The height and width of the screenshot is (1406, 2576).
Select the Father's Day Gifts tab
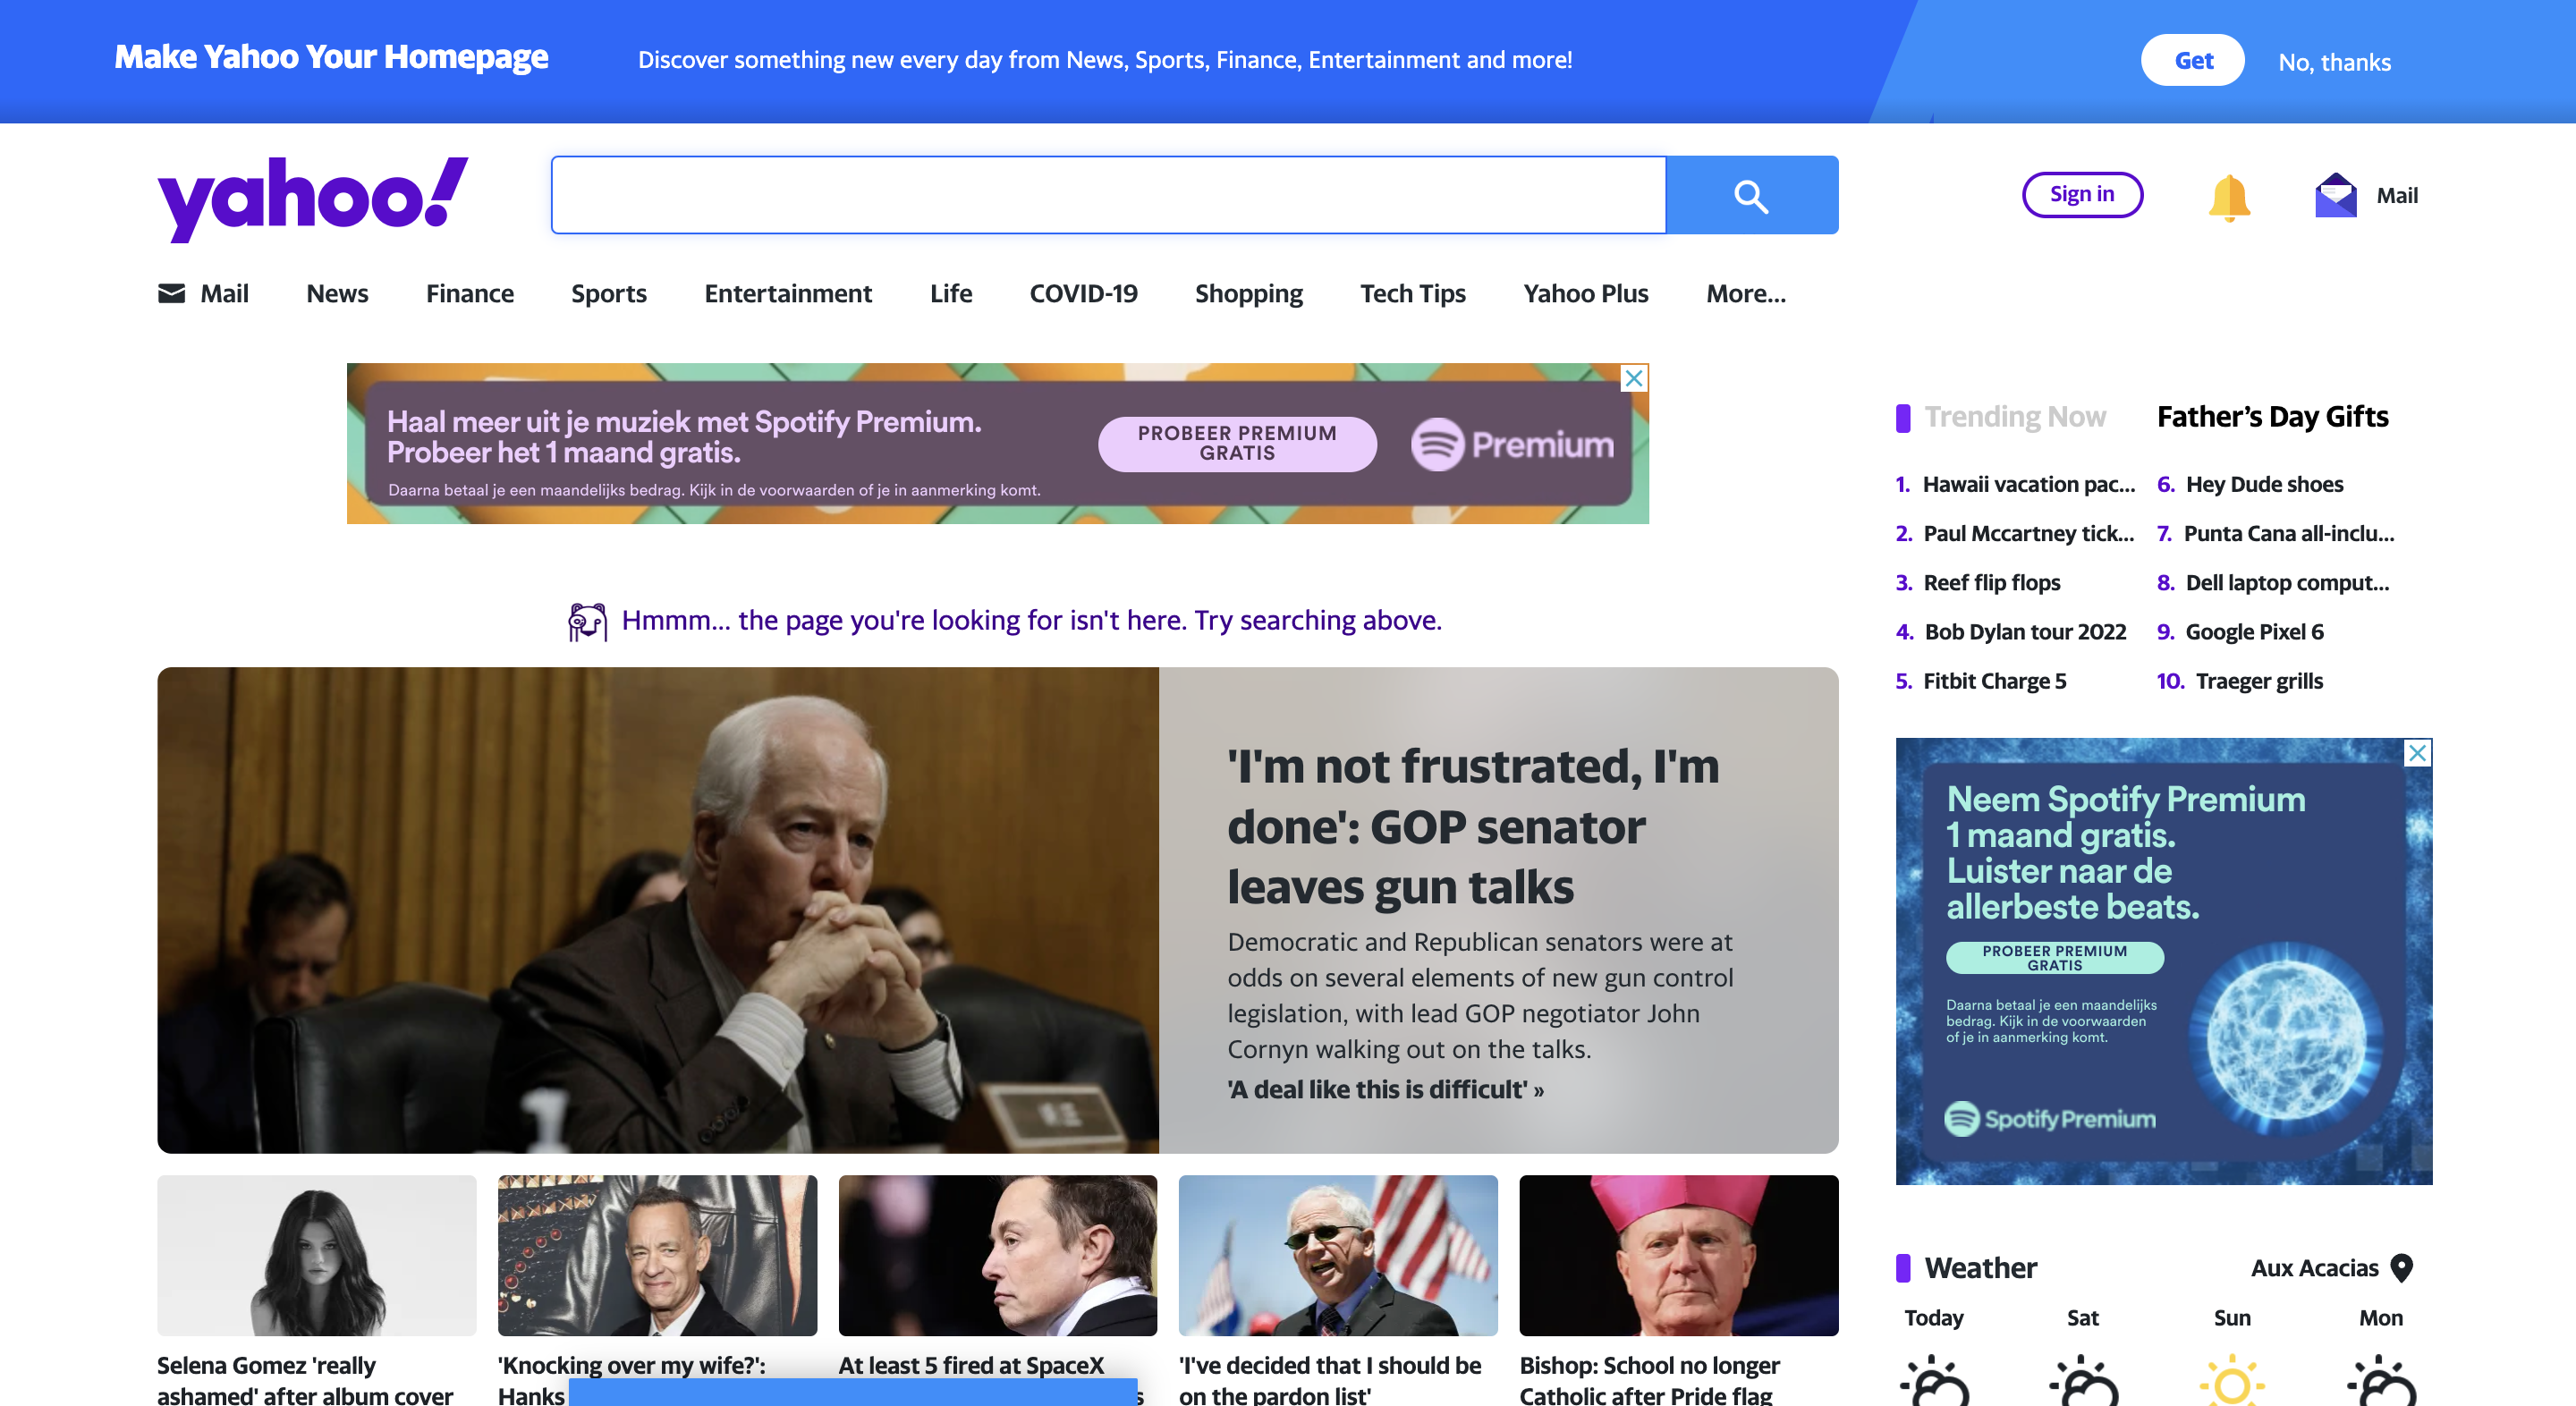tap(2272, 416)
